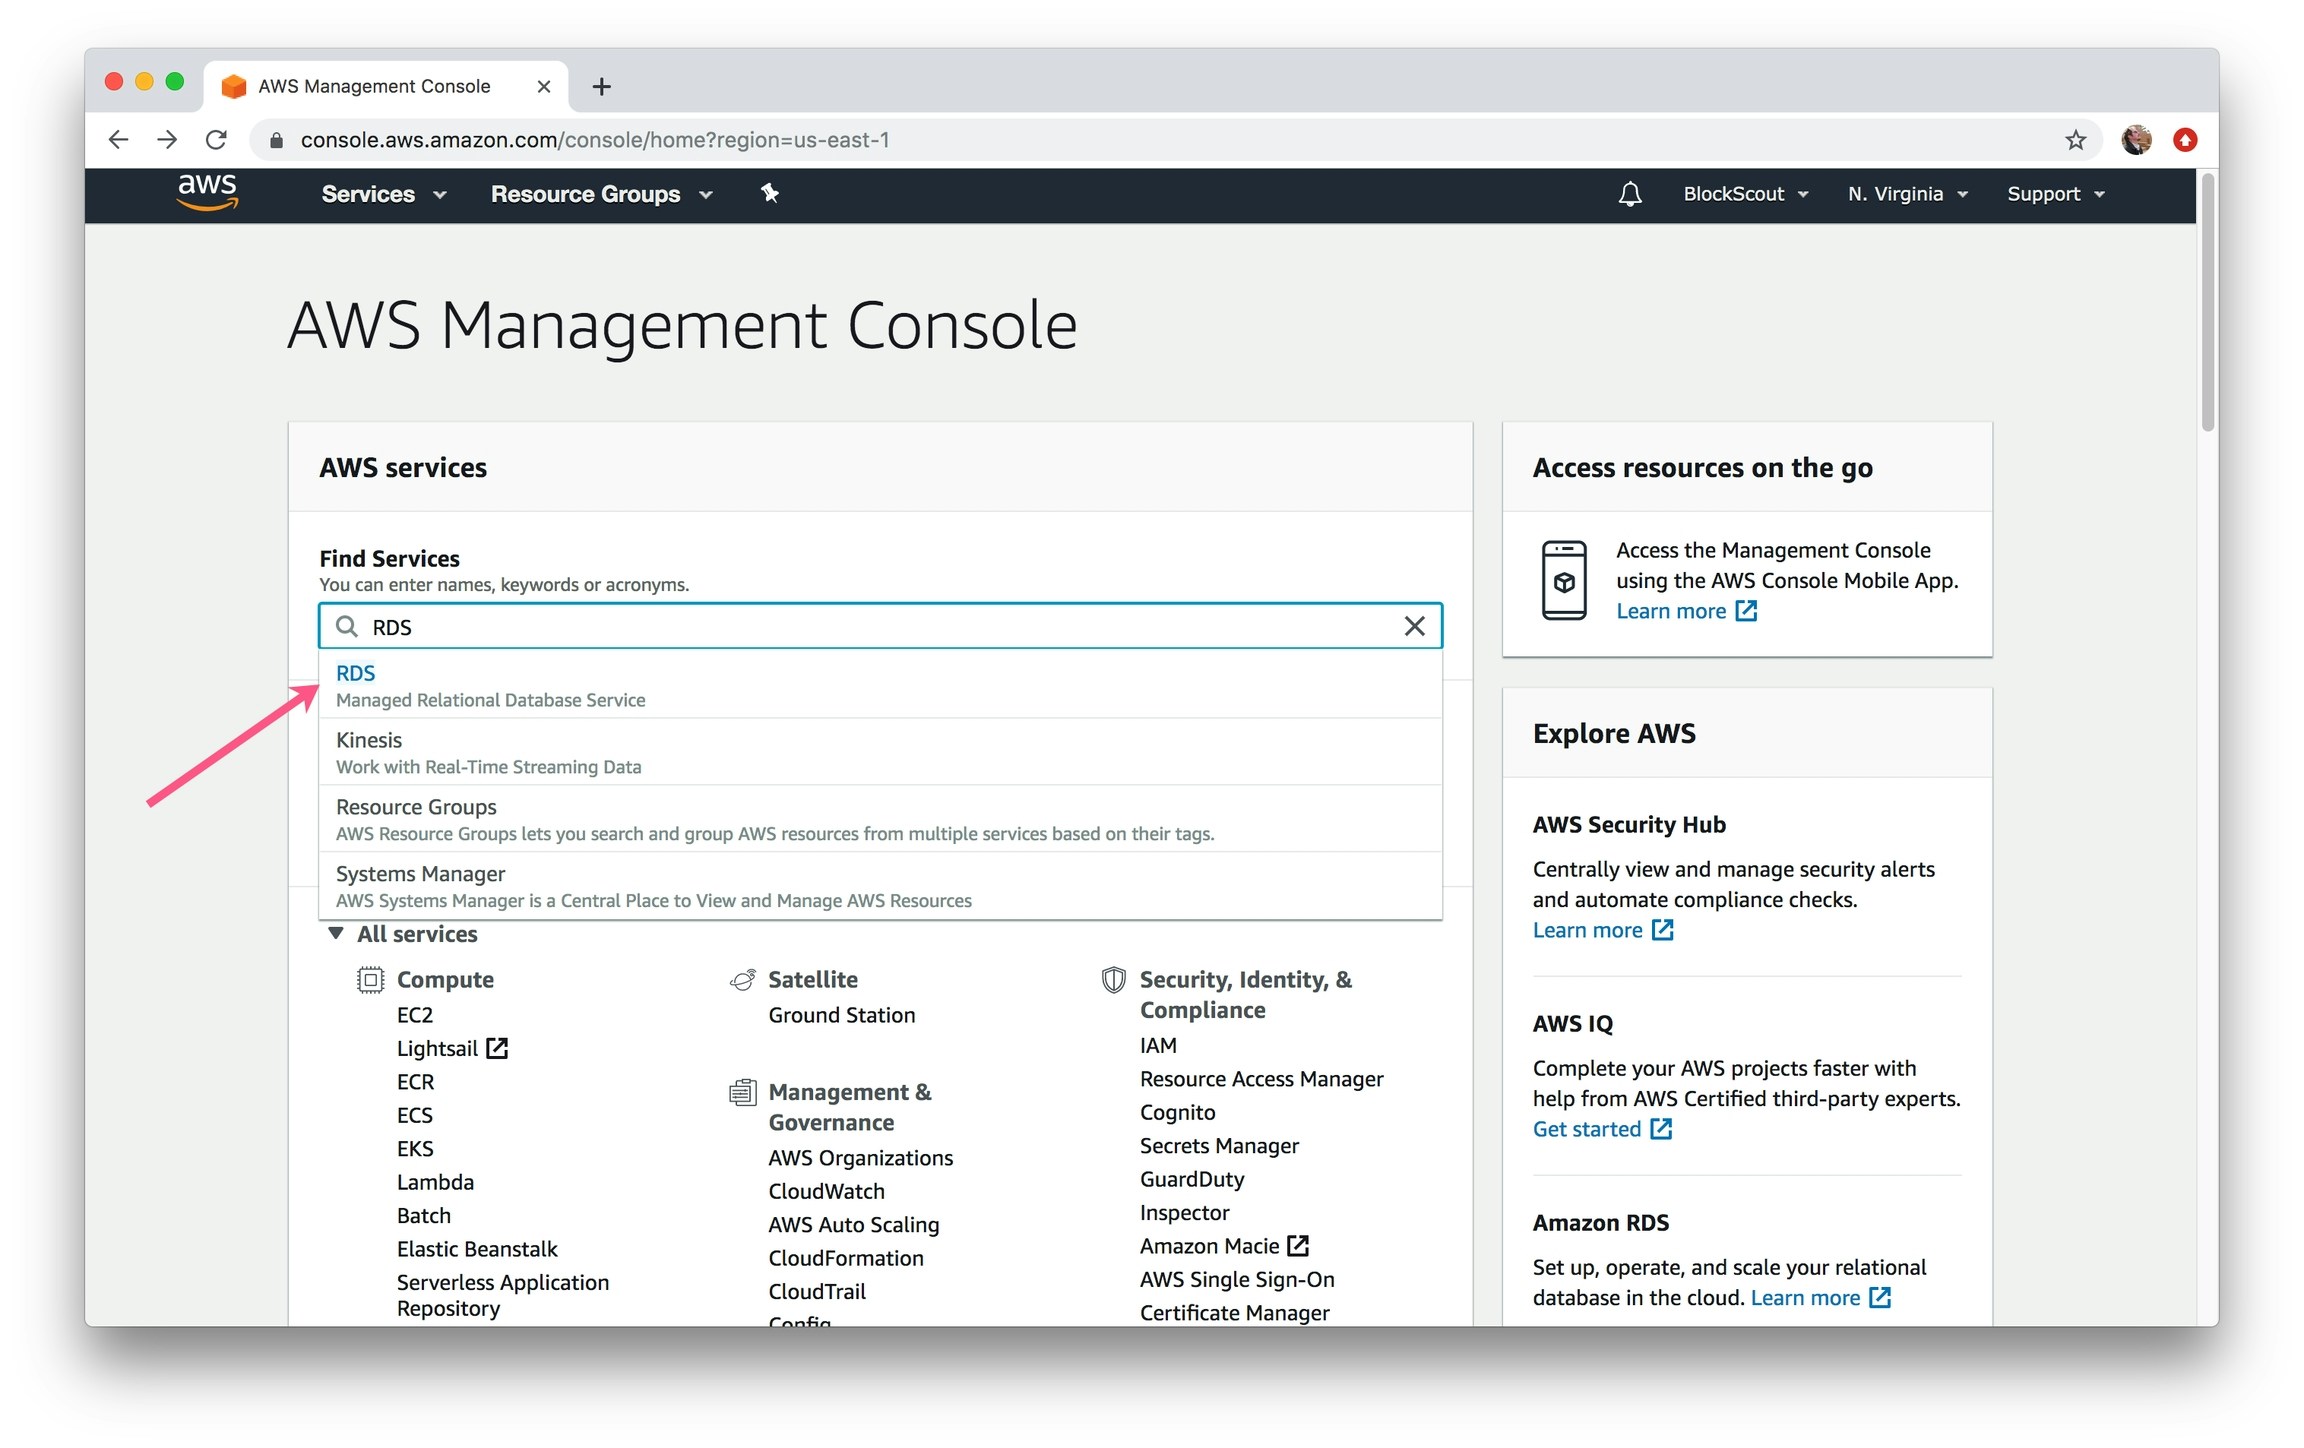Open the N. Virginia region dropdown
The width and height of the screenshot is (2304, 1448).
coord(1907,194)
